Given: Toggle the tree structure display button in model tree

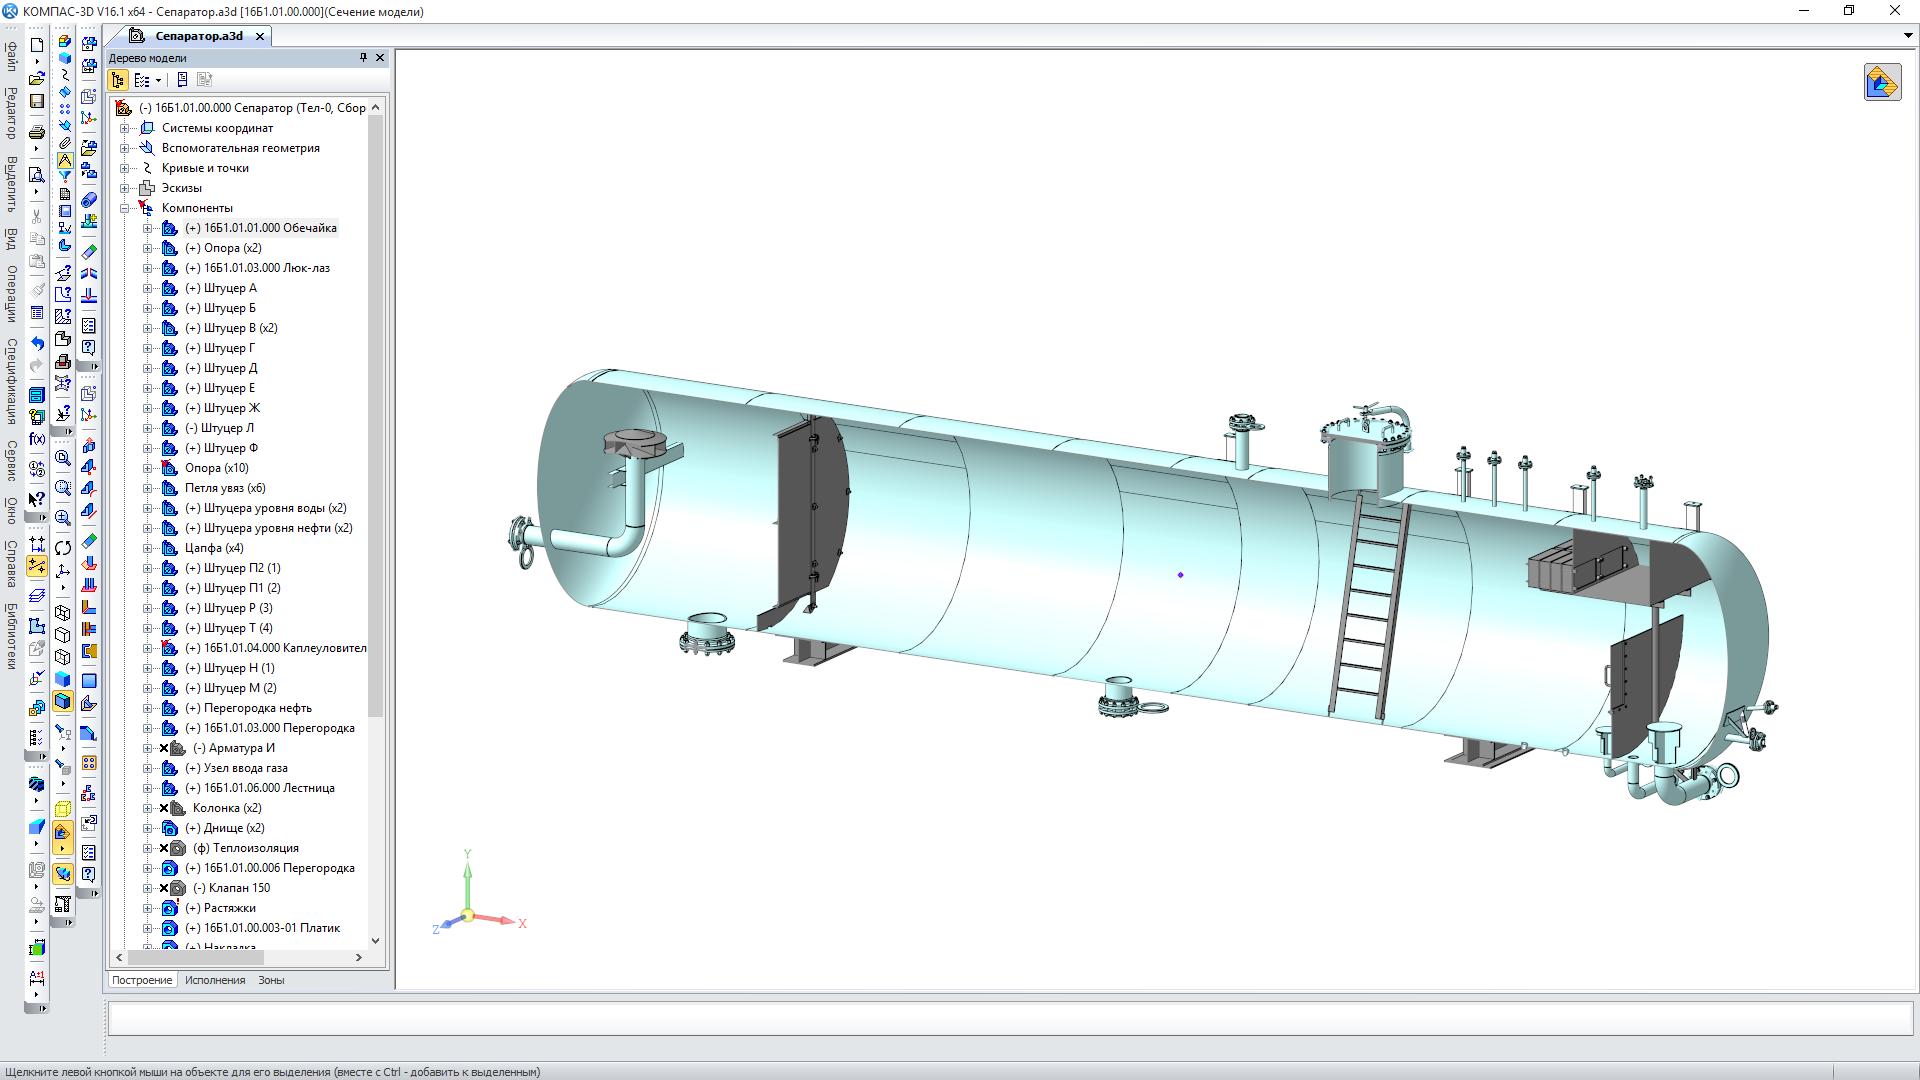Looking at the screenshot, I should tap(118, 80).
